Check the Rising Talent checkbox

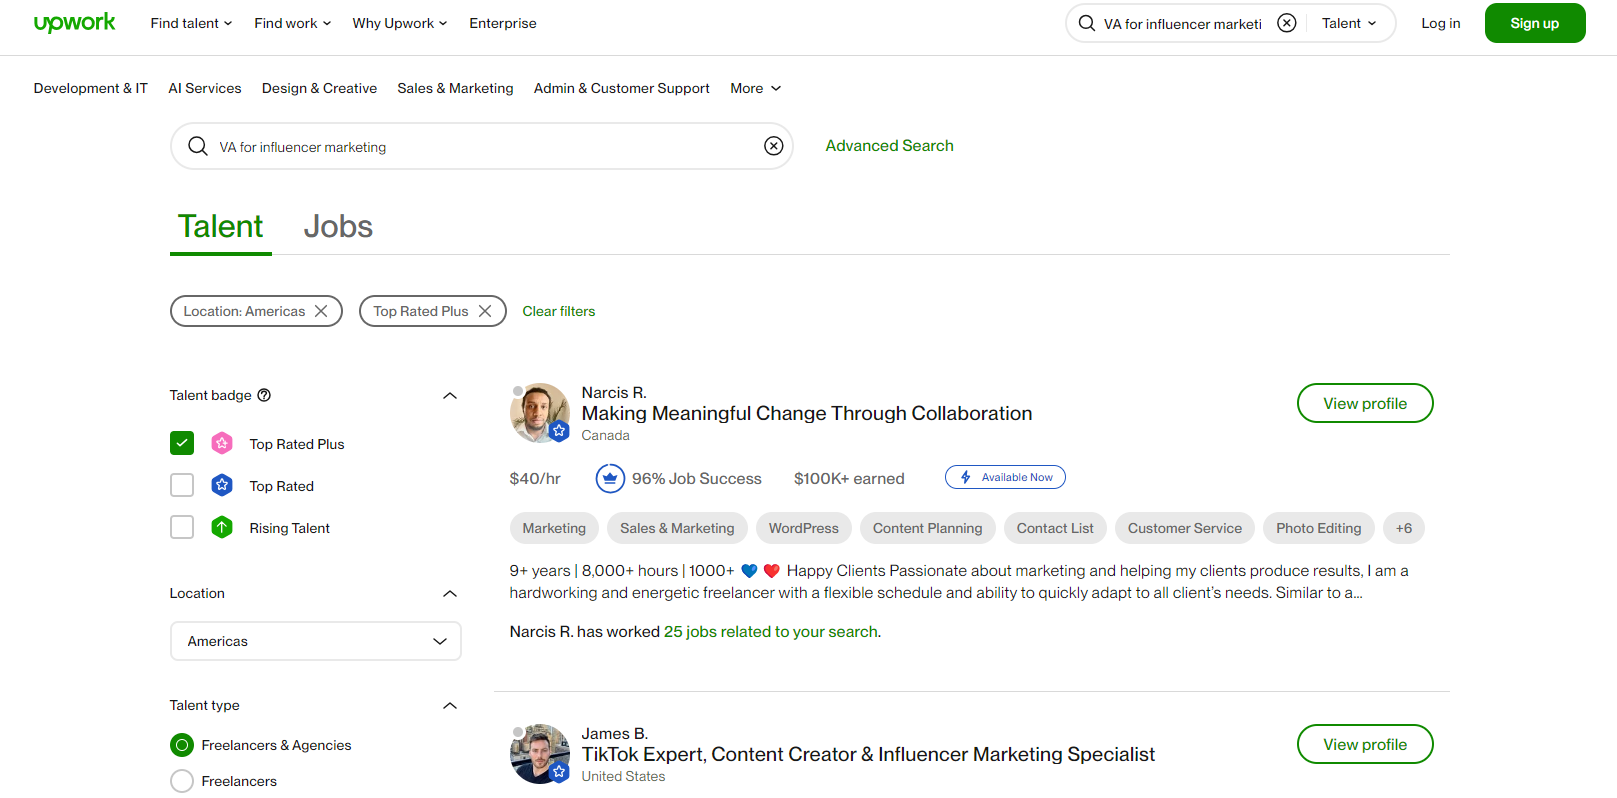[182, 527]
